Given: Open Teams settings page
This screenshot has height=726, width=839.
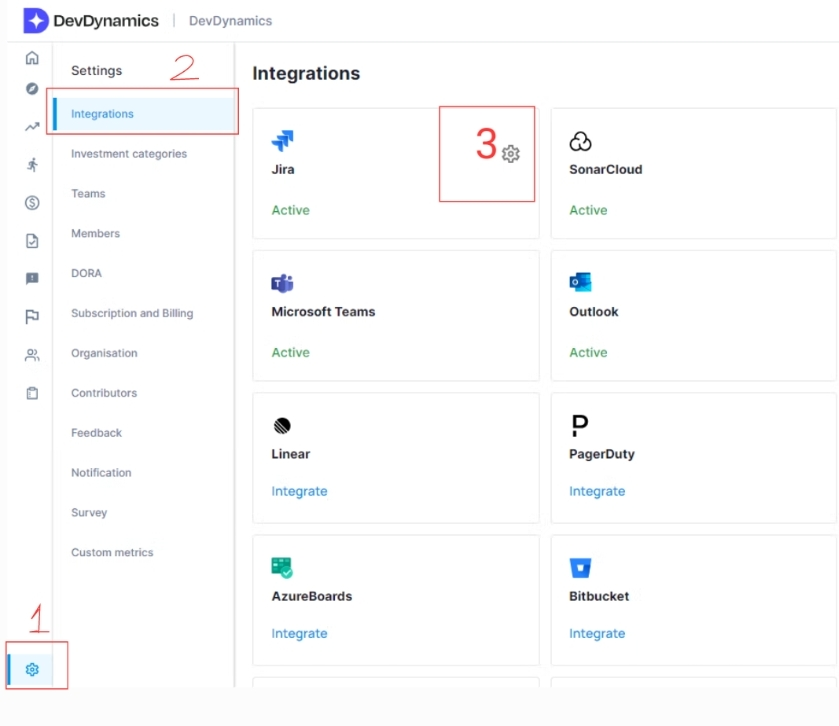Looking at the screenshot, I should tap(88, 194).
